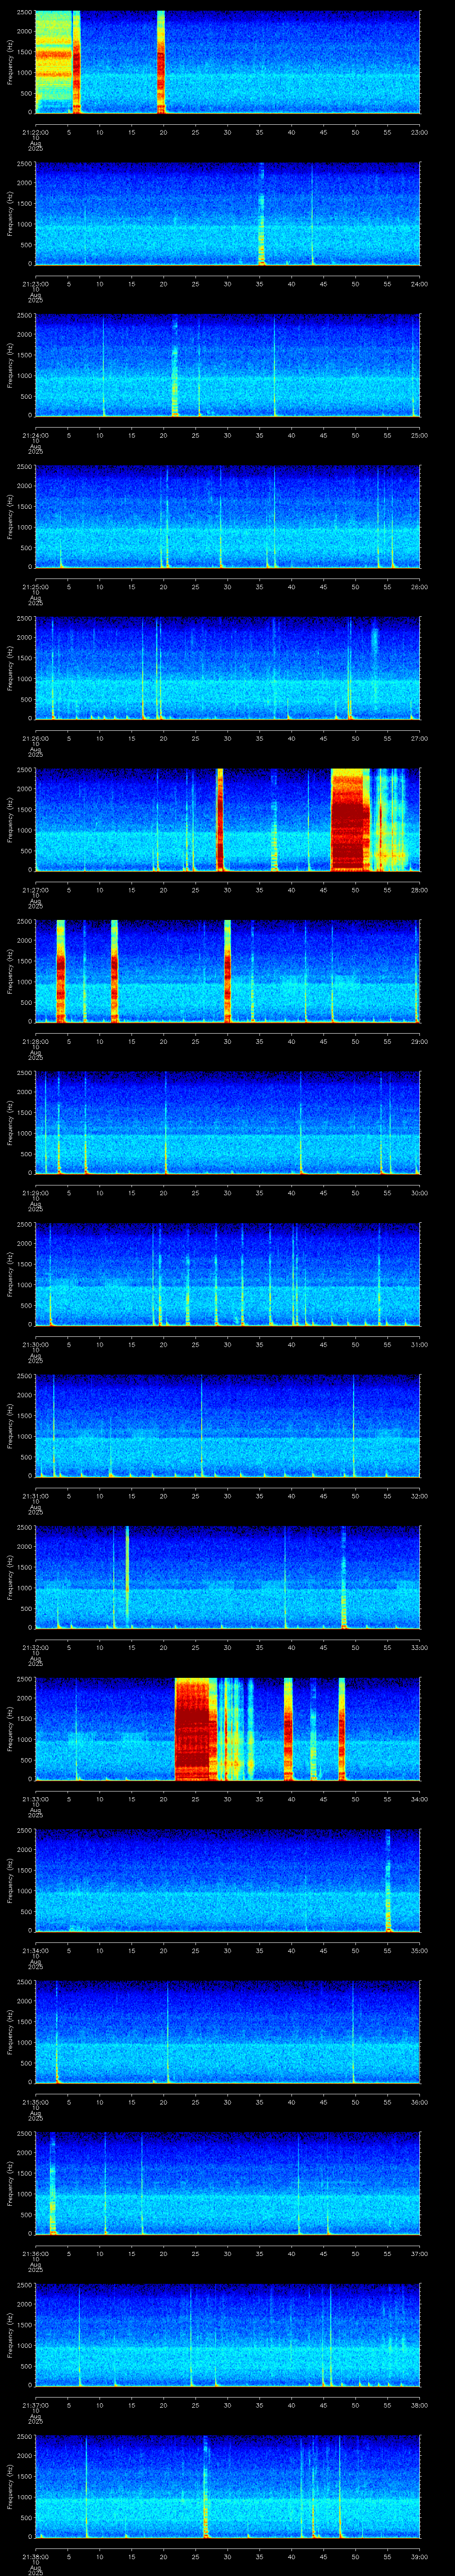This screenshot has height=2576, width=455.
Task: Select the burst near 2 s in the 21:36:00 spectrogram
Action: pyautogui.click(x=52, y=2183)
